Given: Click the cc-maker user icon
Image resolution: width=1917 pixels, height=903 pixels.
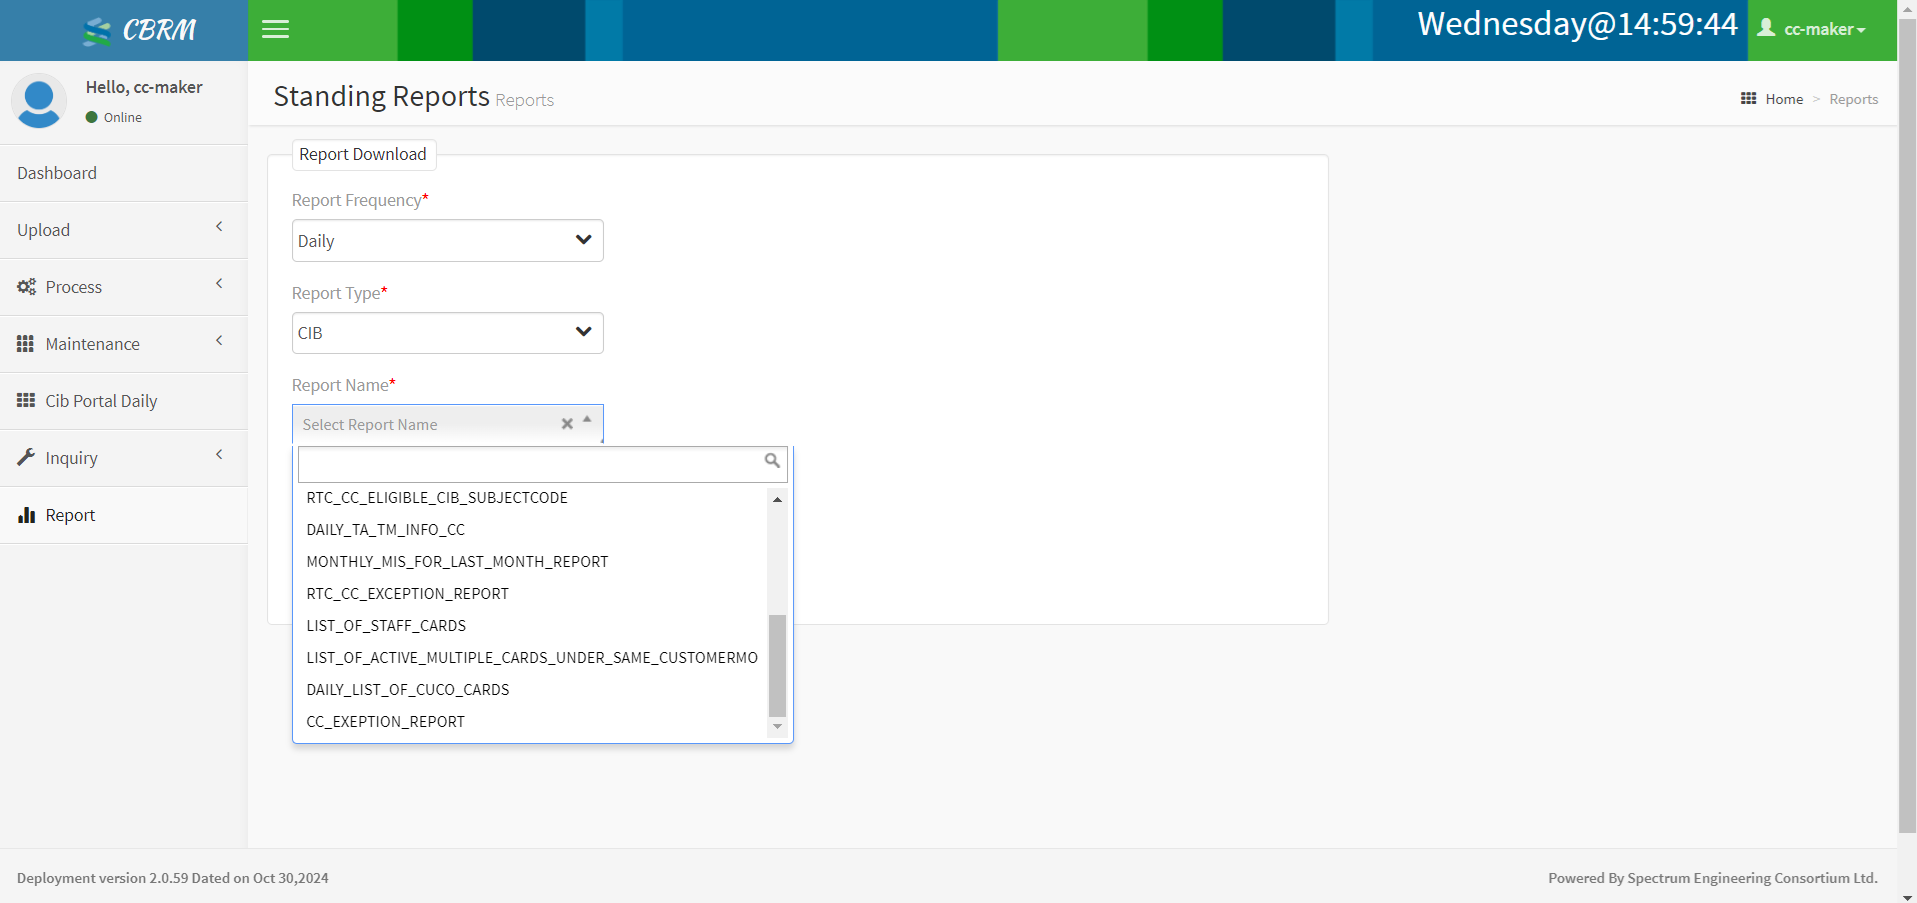Looking at the screenshot, I should click(1767, 28).
